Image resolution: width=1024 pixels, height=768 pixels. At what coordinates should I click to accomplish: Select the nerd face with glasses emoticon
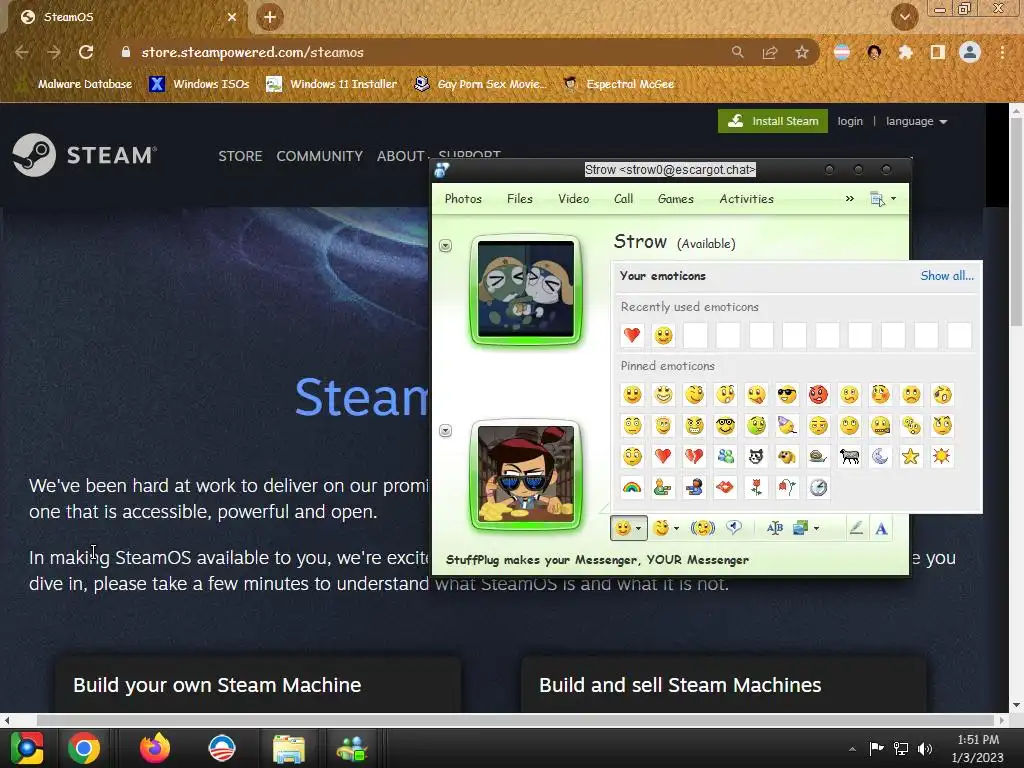[x=725, y=426]
